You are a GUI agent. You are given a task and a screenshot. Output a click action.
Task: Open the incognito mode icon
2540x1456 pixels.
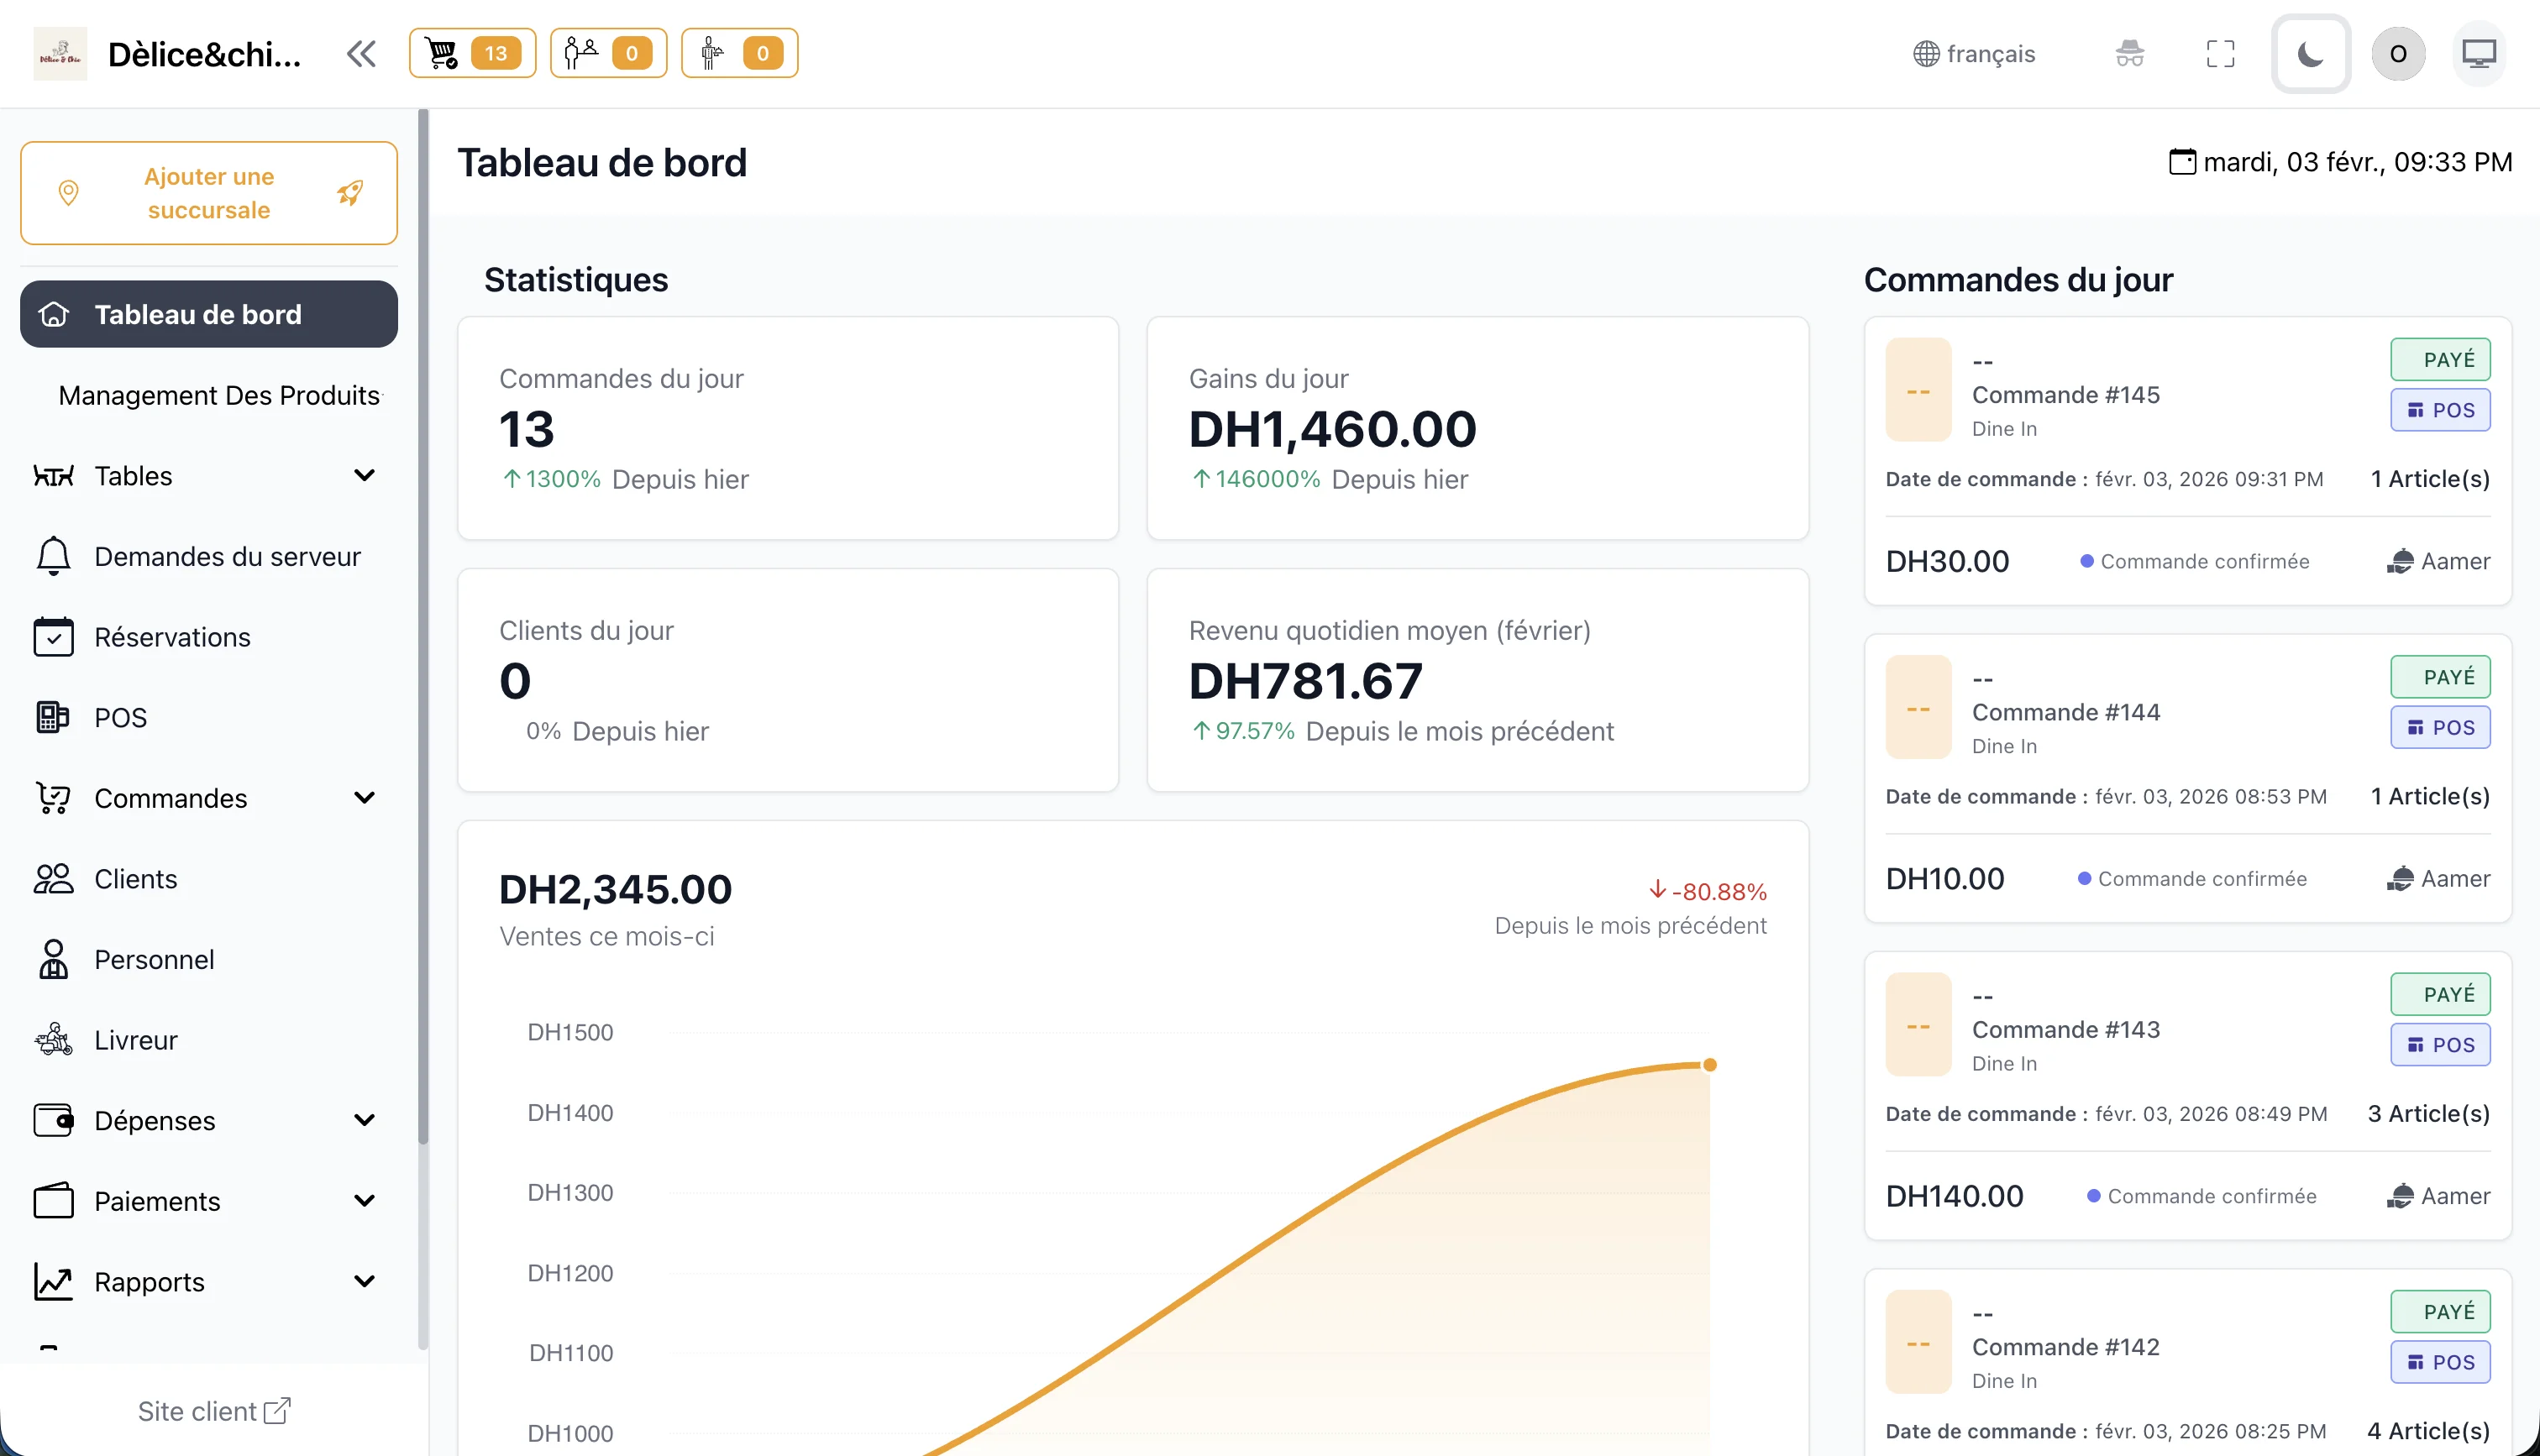[x=2130, y=53]
